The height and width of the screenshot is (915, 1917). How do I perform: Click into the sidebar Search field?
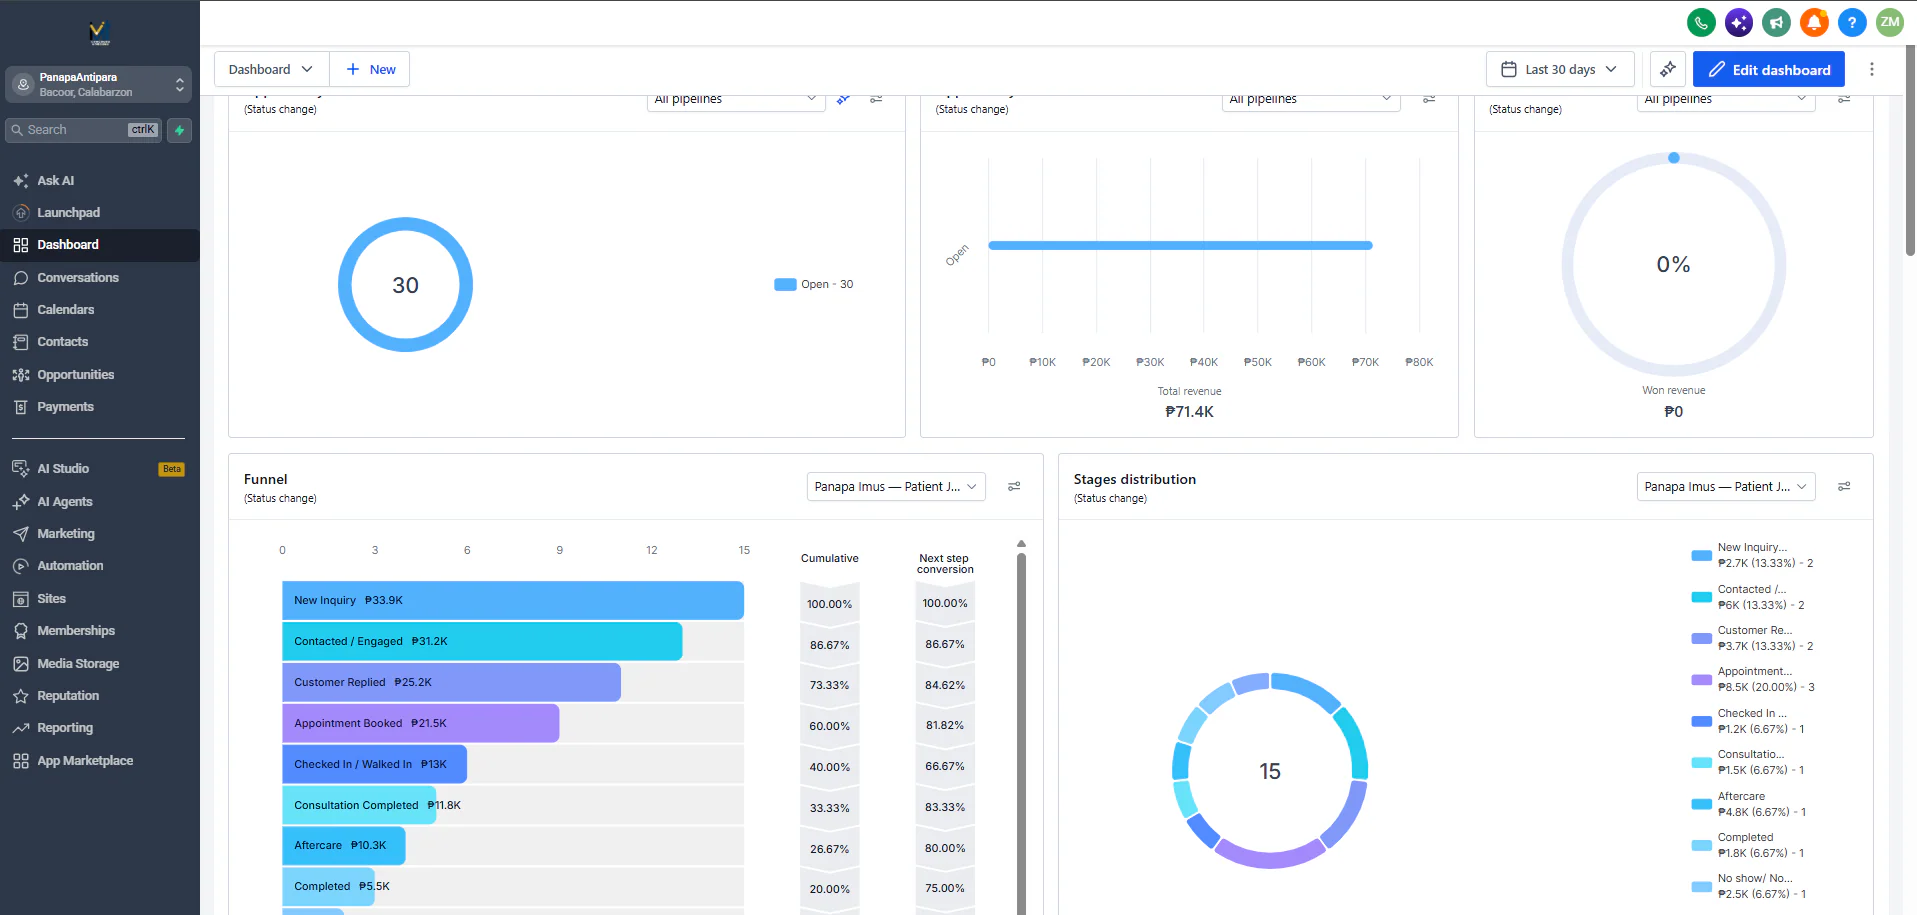84,130
